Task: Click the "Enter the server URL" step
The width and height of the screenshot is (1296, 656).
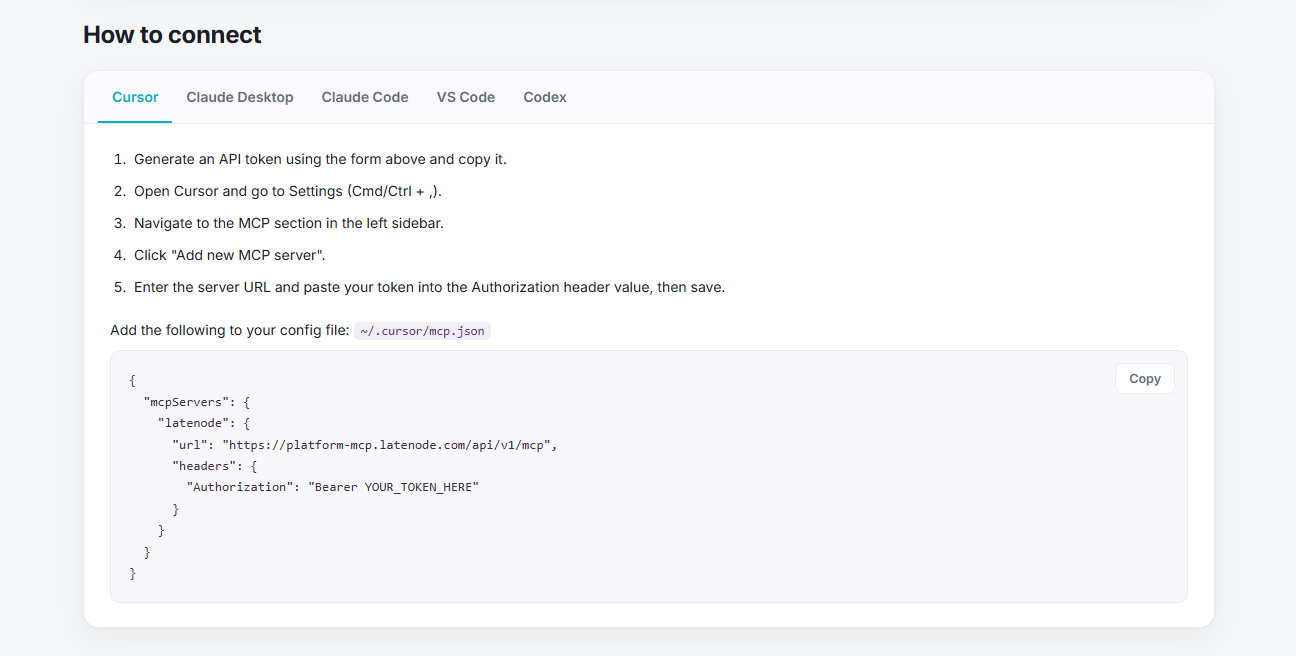Action: [x=430, y=287]
